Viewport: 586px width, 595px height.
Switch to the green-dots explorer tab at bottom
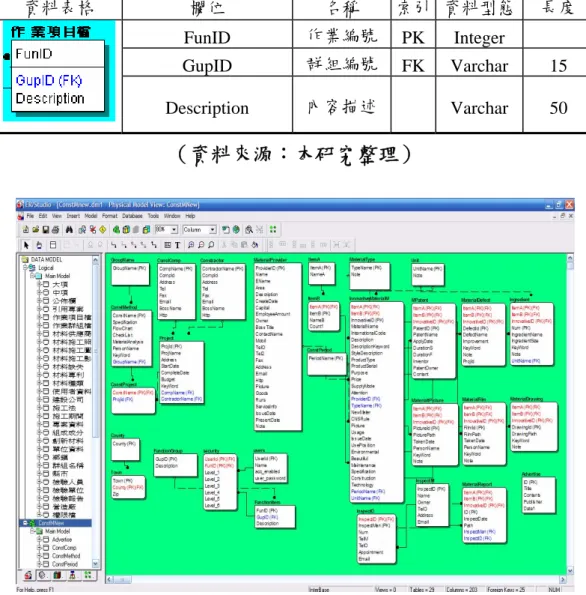pyautogui.click(x=88, y=575)
